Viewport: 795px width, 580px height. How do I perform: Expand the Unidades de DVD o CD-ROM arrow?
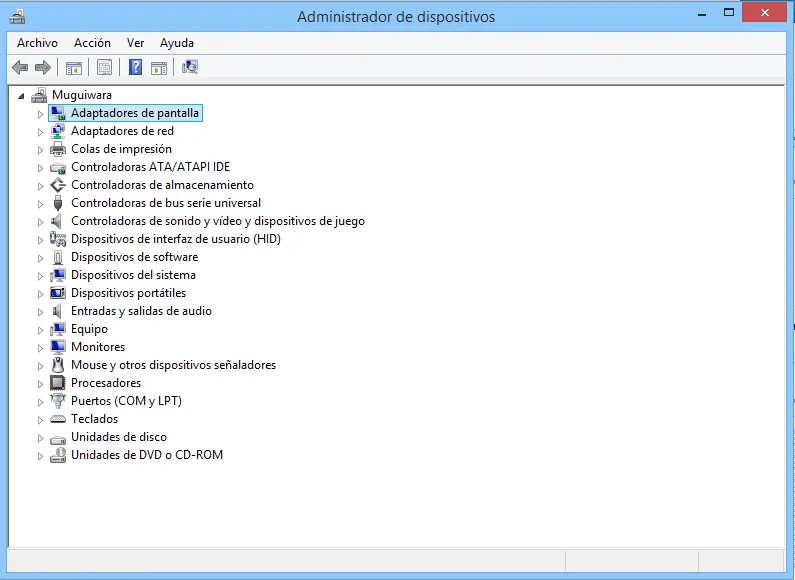(x=40, y=456)
